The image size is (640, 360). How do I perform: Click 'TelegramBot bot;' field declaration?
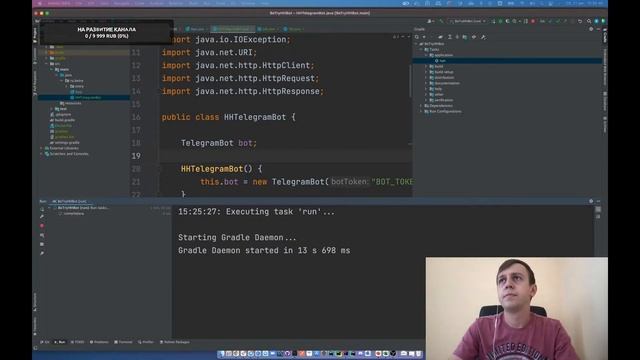(219, 143)
